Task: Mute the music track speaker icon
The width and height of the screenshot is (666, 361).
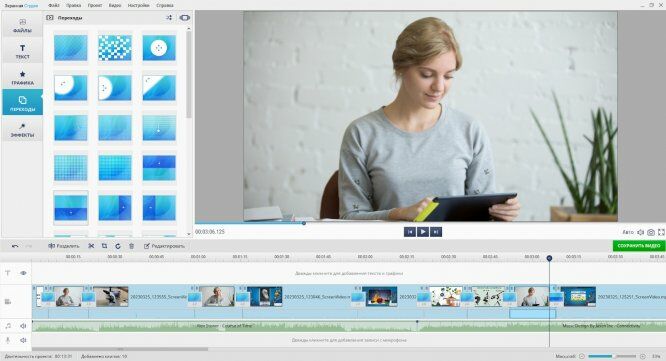Action: click(x=23, y=326)
